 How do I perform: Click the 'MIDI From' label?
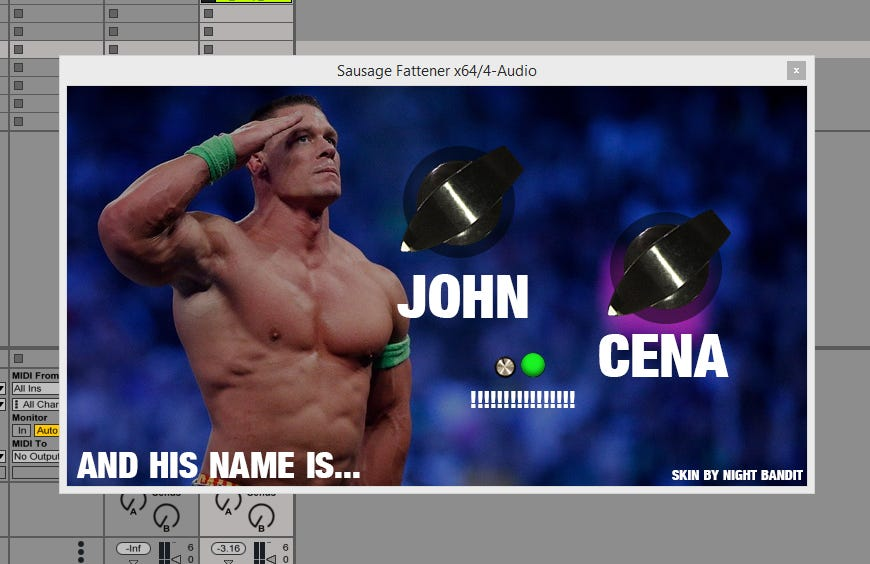click(35, 376)
